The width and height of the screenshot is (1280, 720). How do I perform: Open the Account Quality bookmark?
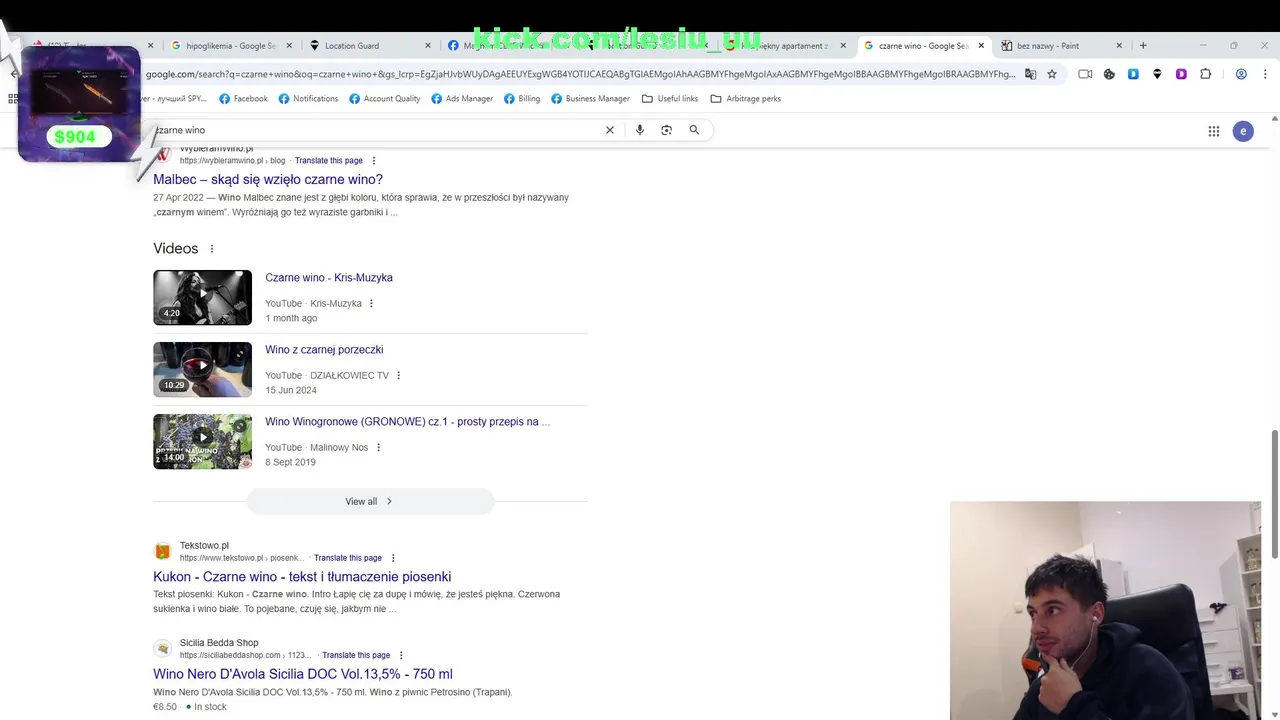click(x=384, y=98)
